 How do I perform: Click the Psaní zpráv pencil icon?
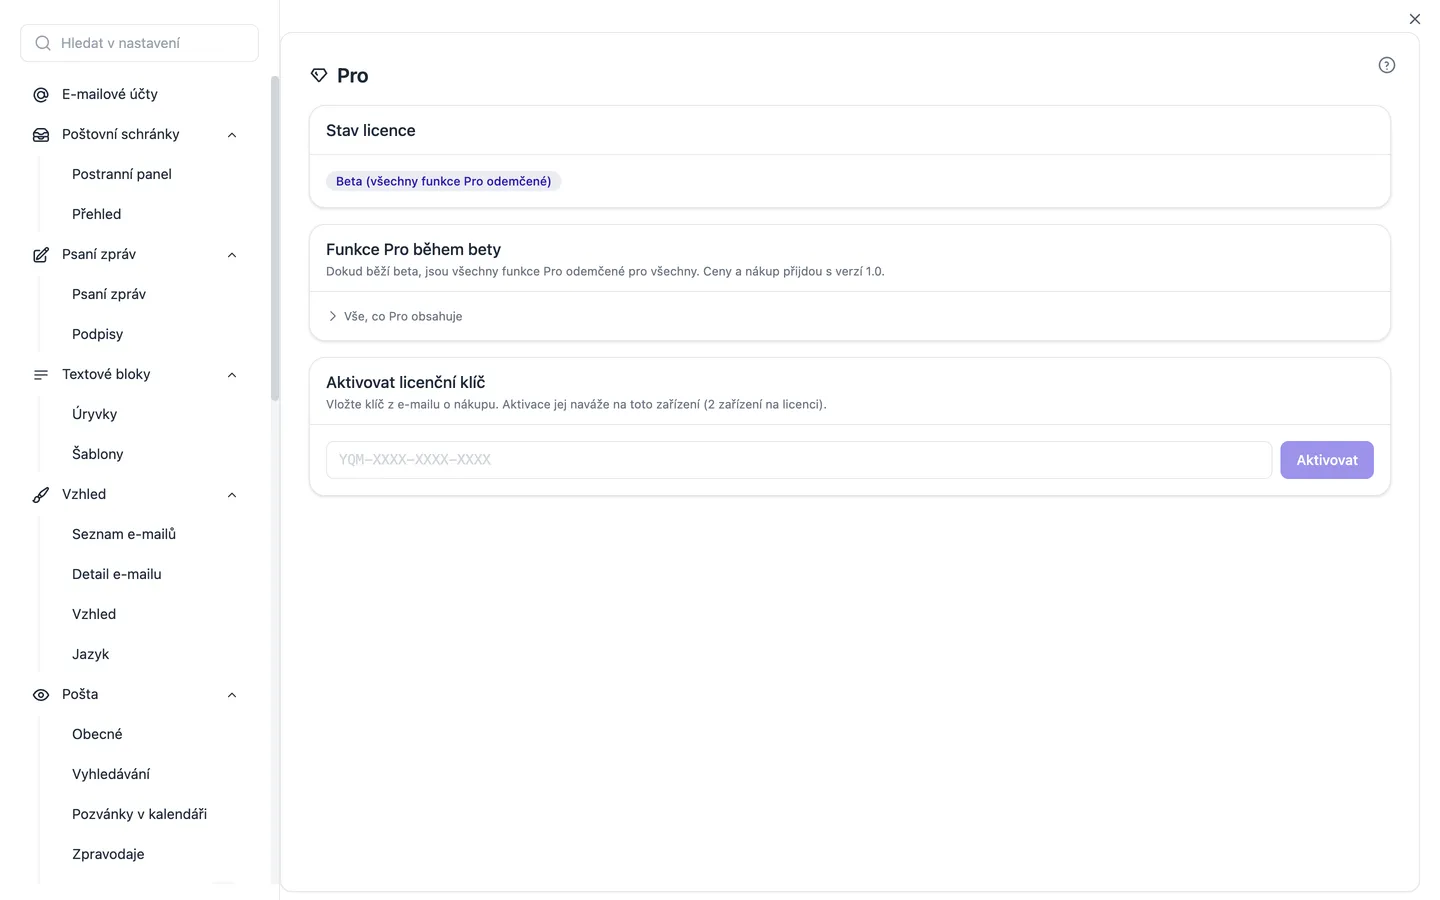41,255
